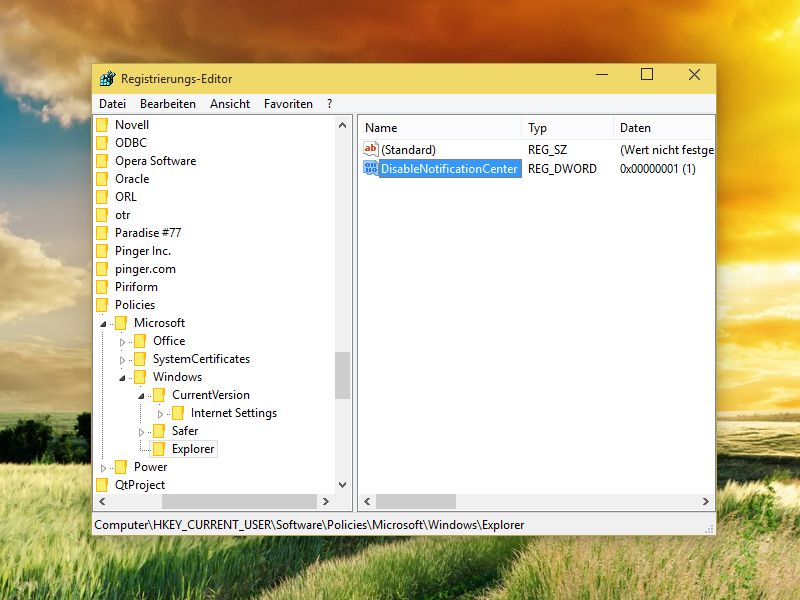
Task: Collapse the Windows tree node
Action: [x=122, y=378]
